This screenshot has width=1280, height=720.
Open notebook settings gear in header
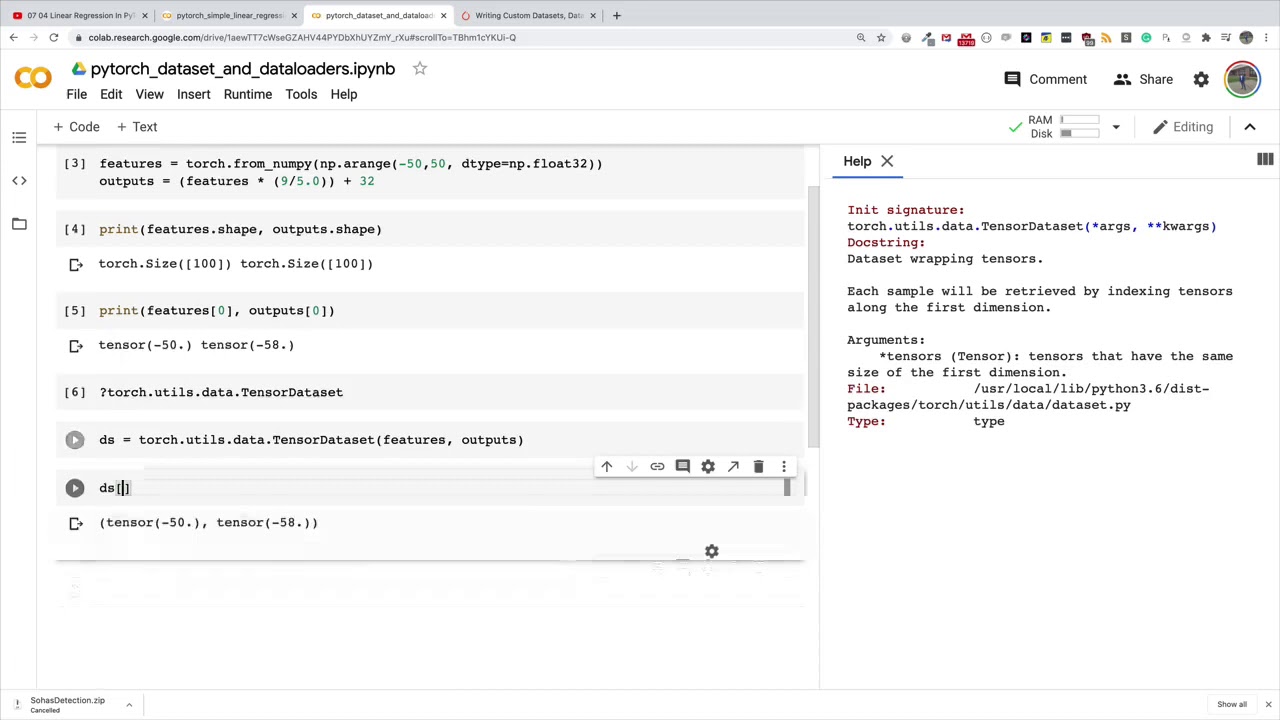tap(1201, 79)
